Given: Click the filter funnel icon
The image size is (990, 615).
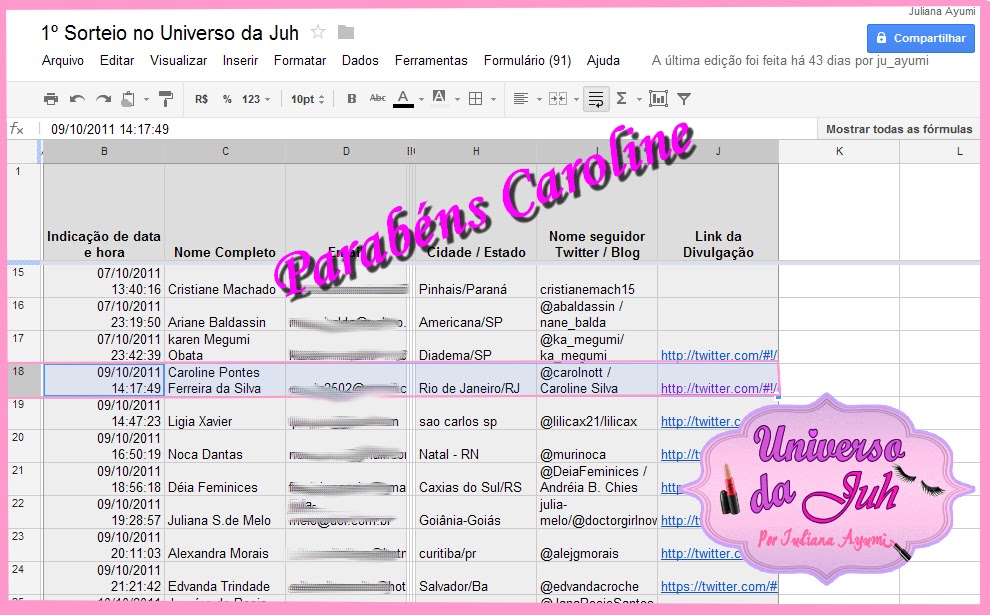Looking at the screenshot, I should (x=684, y=99).
